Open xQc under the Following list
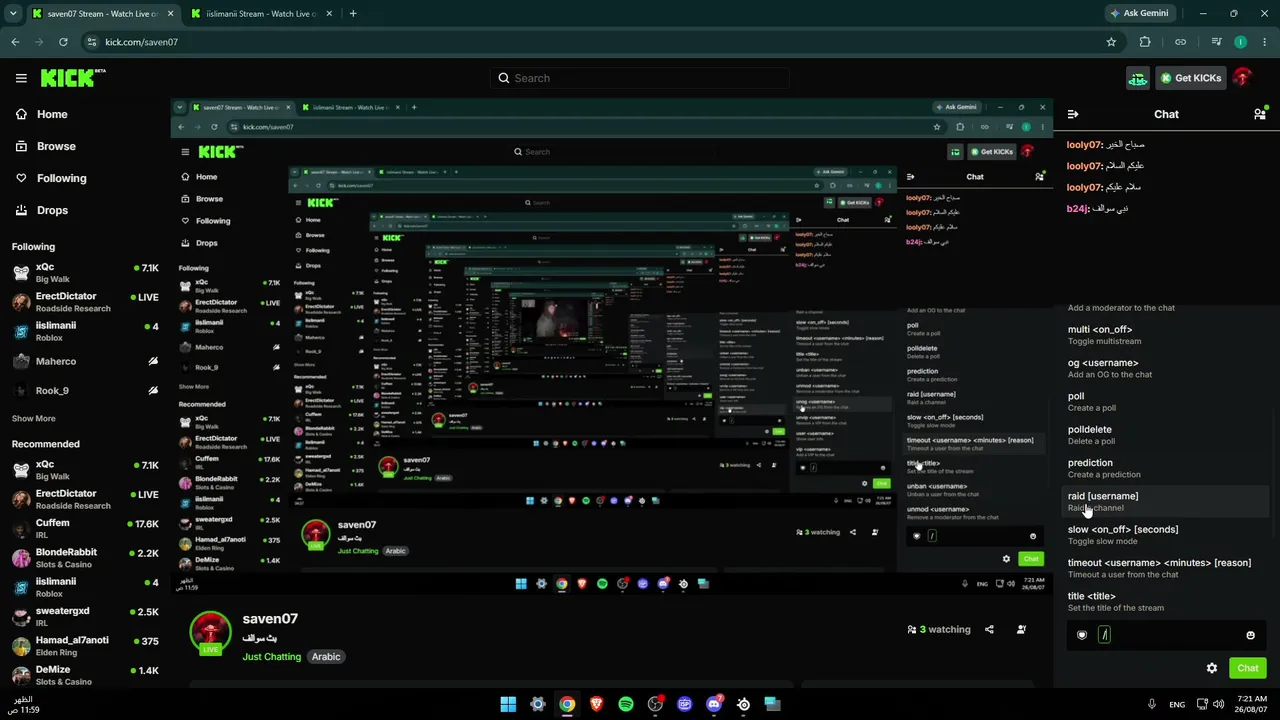1280x720 pixels. (85, 273)
